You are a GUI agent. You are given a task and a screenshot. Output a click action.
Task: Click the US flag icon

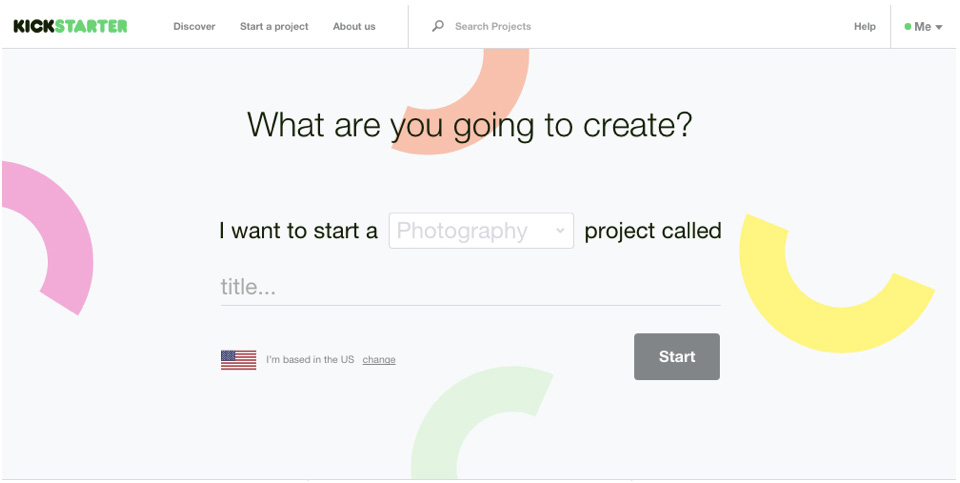click(238, 360)
